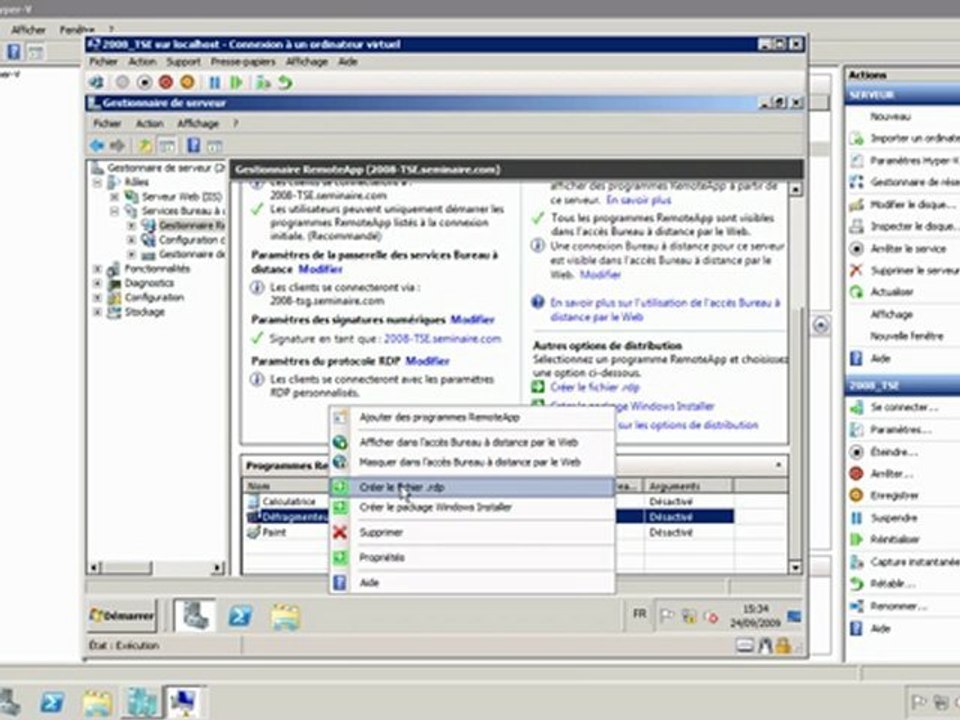Image resolution: width=960 pixels, height=720 pixels.
Task: Expand the Stockage tree node
Action: tap(97, 312)
